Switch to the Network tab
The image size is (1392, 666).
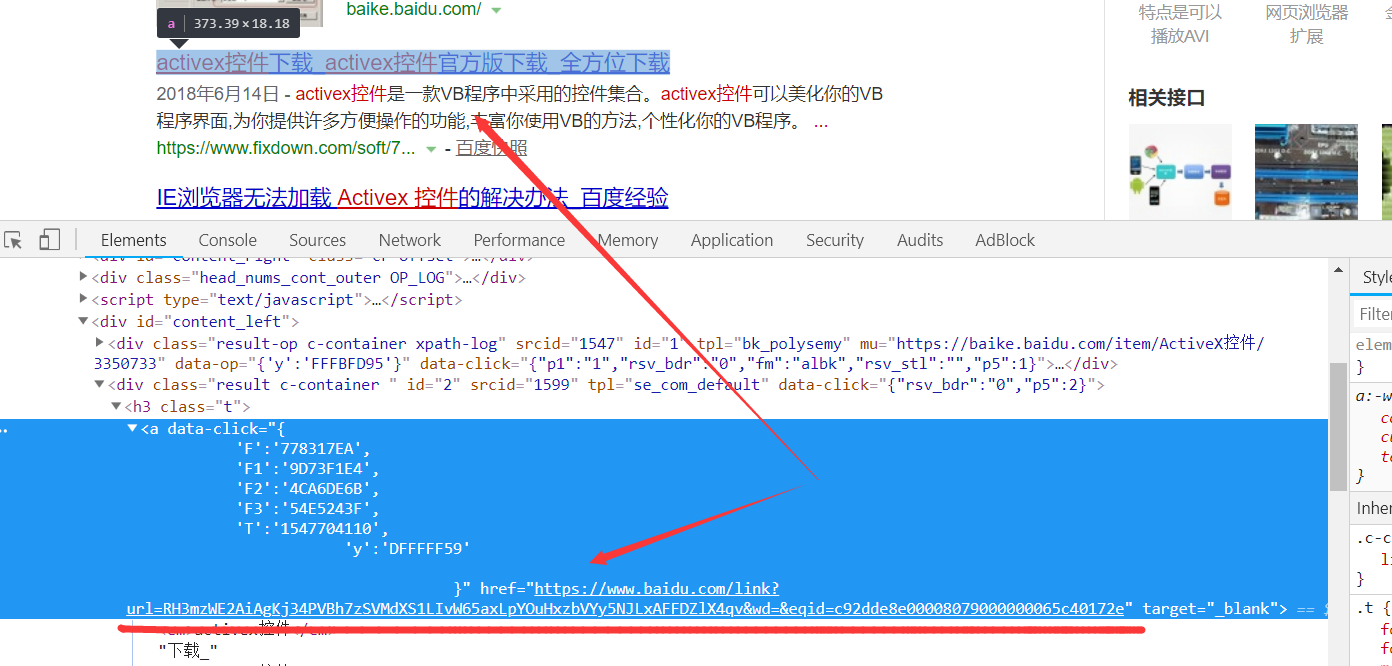410,240
